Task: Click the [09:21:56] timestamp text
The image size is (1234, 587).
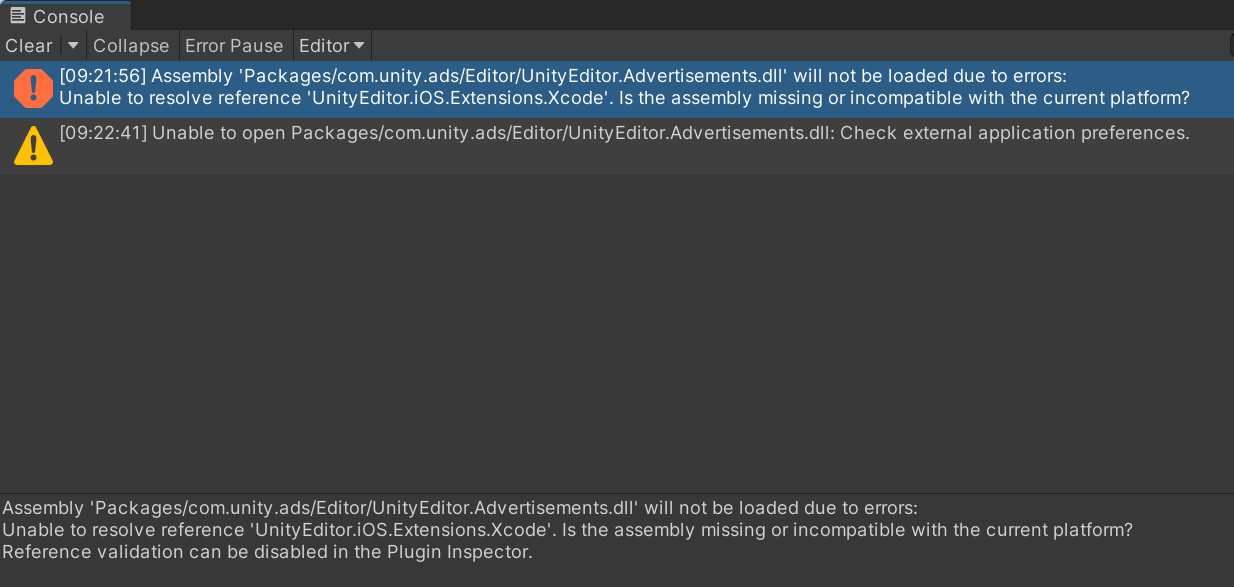Action: (x=103, y=76)
